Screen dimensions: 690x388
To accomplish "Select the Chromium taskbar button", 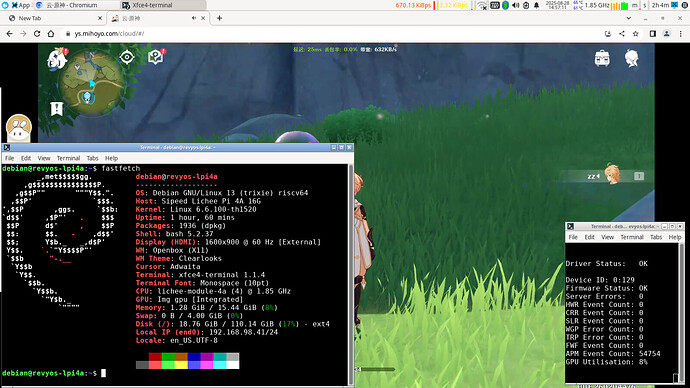I will pos(76,5).
